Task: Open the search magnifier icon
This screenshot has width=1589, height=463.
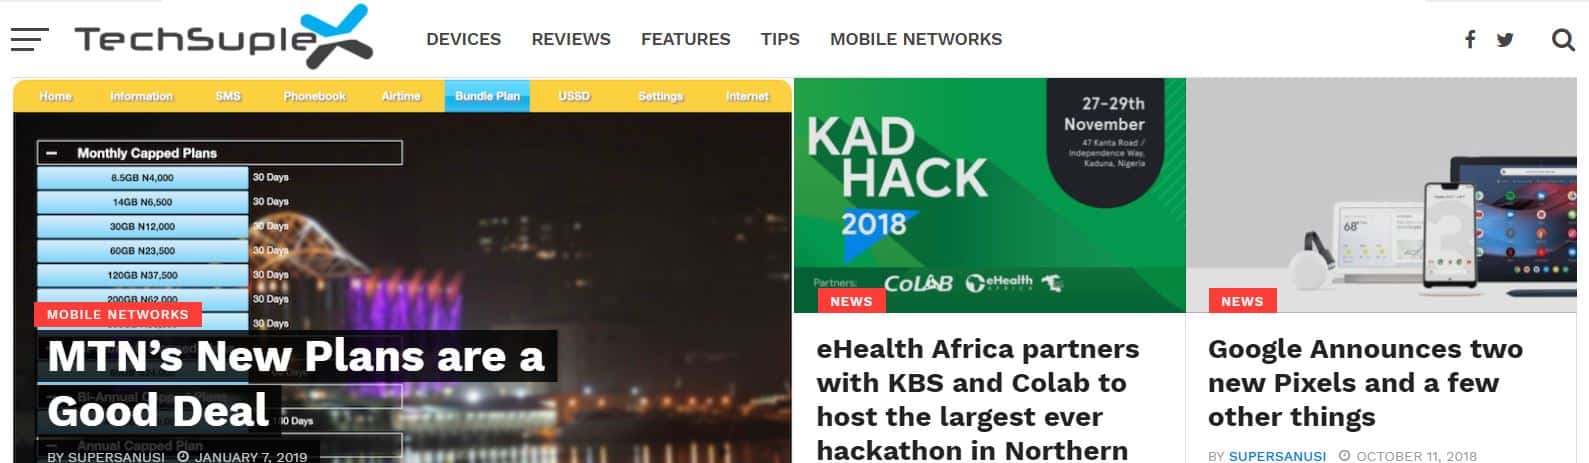Action: coord(1563,39)
